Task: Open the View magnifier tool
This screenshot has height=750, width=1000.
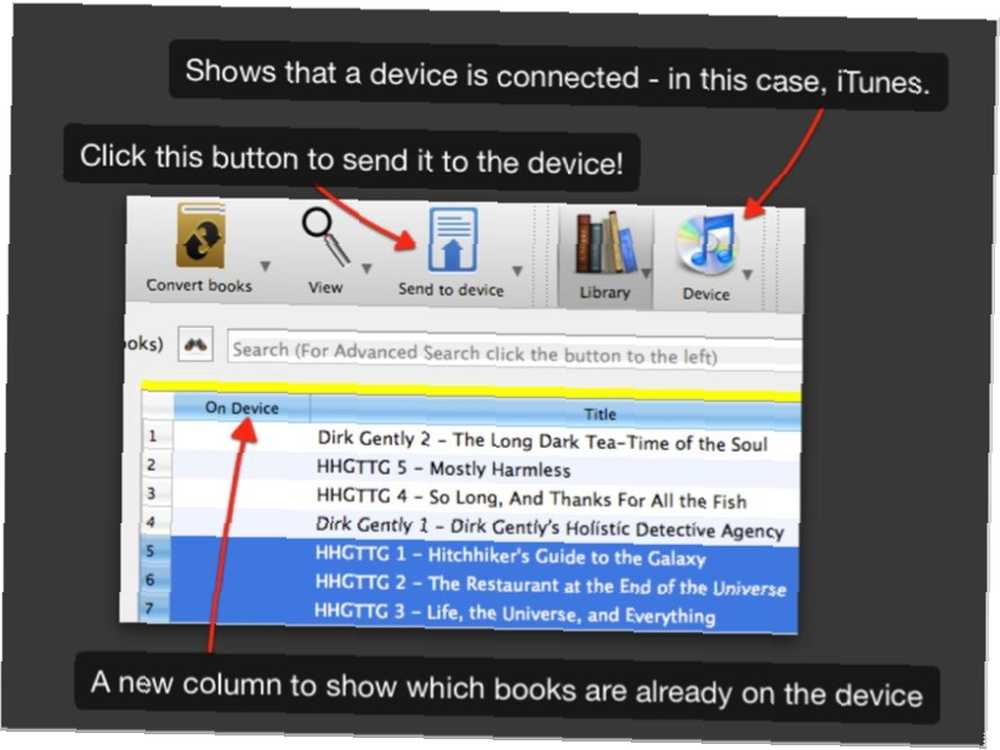Action: click(x=327, y=238)
